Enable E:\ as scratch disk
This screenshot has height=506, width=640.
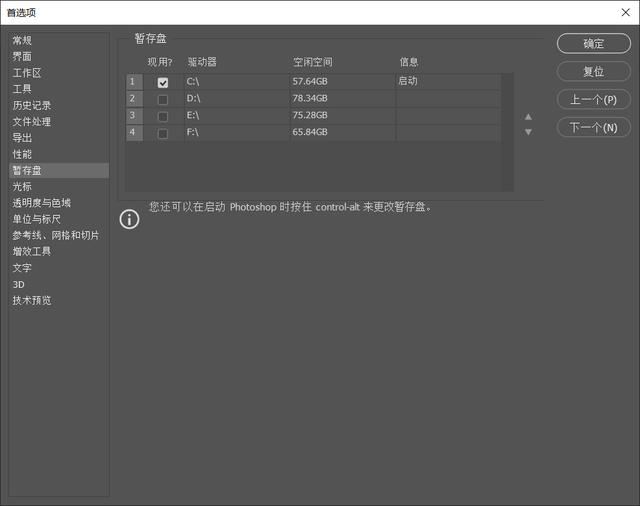click(x=163, y=117)
